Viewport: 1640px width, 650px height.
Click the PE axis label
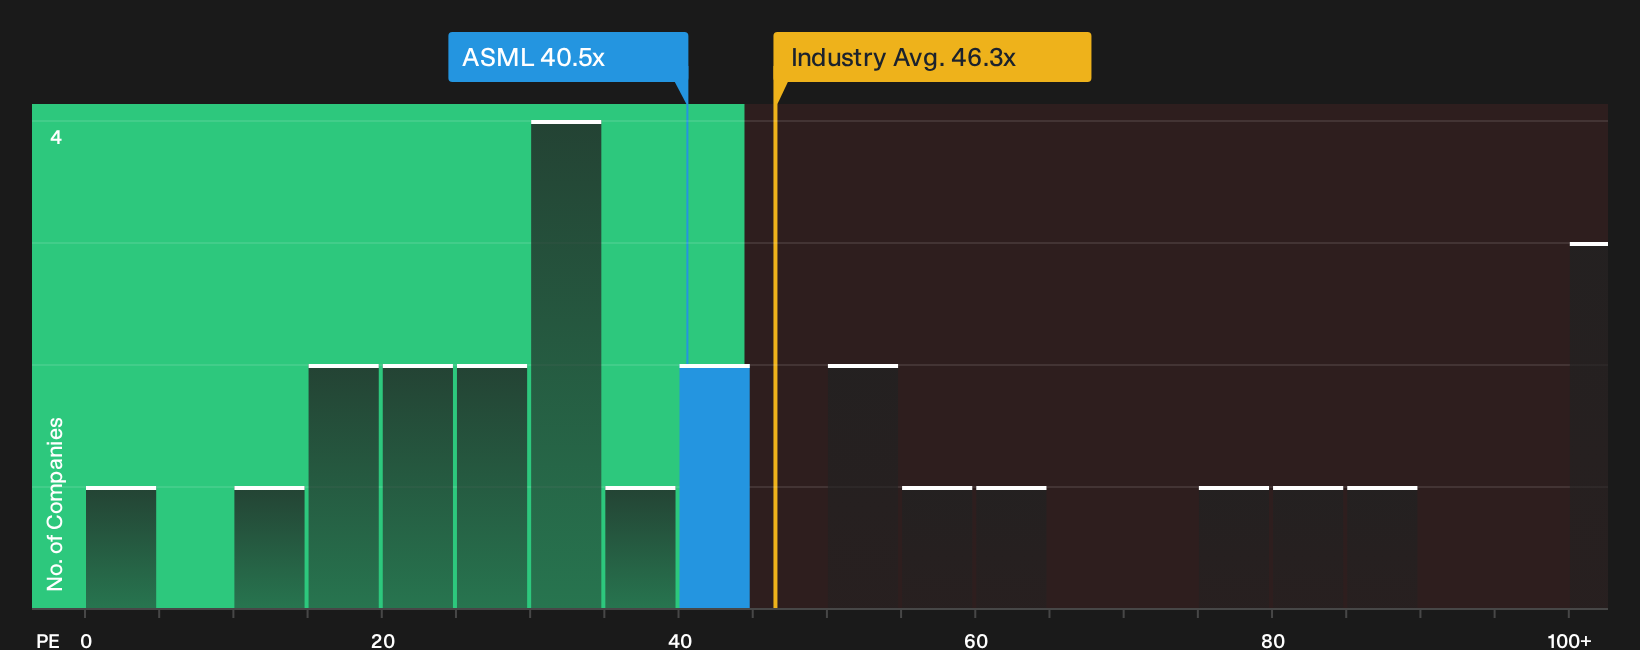tap(48, 640)
